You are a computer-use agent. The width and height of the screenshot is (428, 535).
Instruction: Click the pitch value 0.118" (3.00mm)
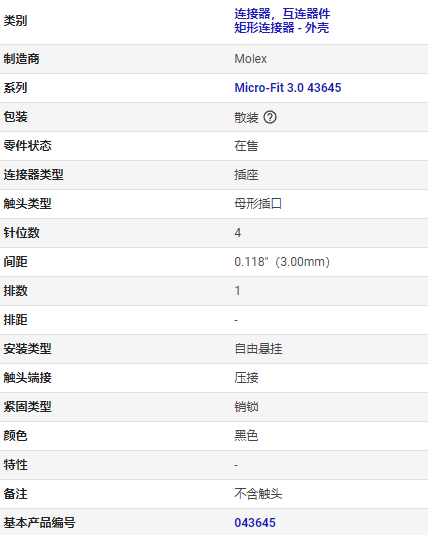click(x=282, y=262)
